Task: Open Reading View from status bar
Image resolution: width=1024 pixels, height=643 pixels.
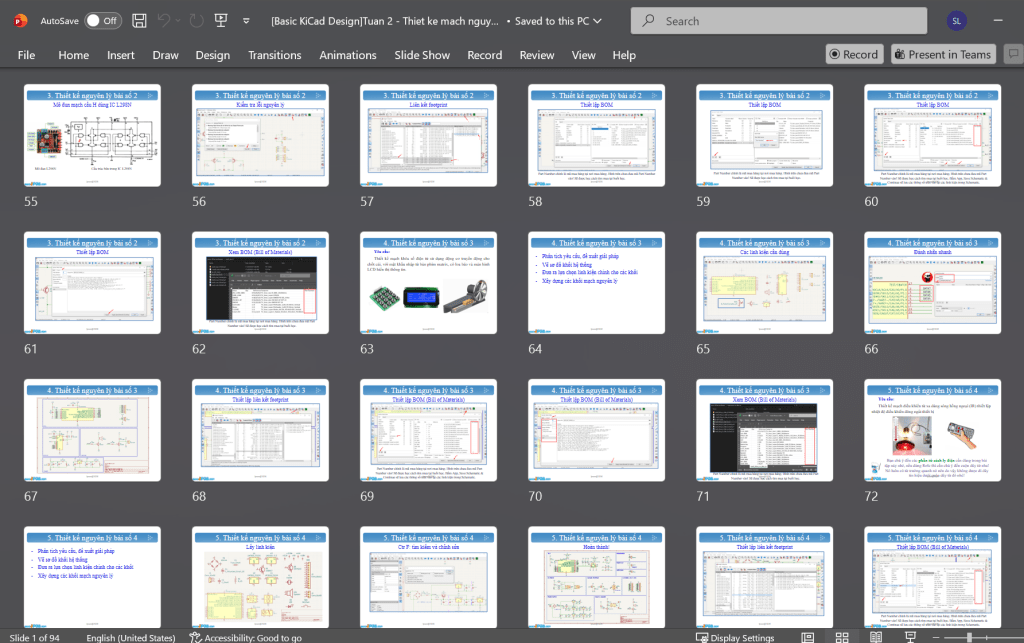Action: pyautogui.click(x=876, y=637)
